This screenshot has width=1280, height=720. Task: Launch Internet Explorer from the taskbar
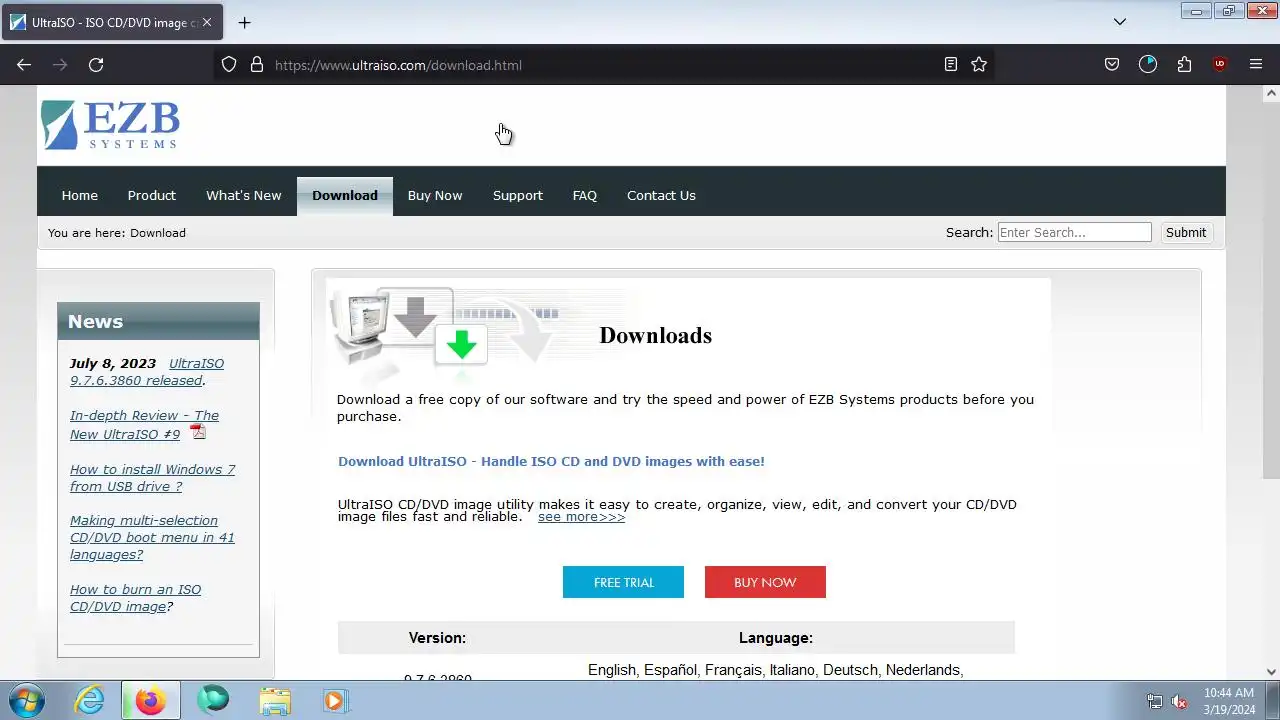[90, 700]
